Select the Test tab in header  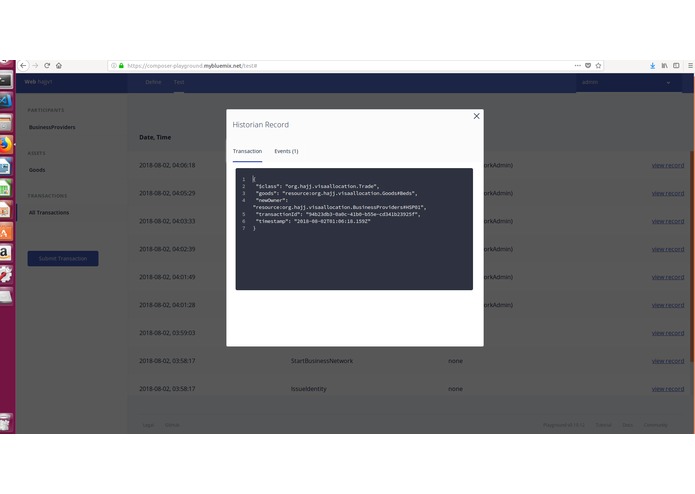(x=179, y=82)
